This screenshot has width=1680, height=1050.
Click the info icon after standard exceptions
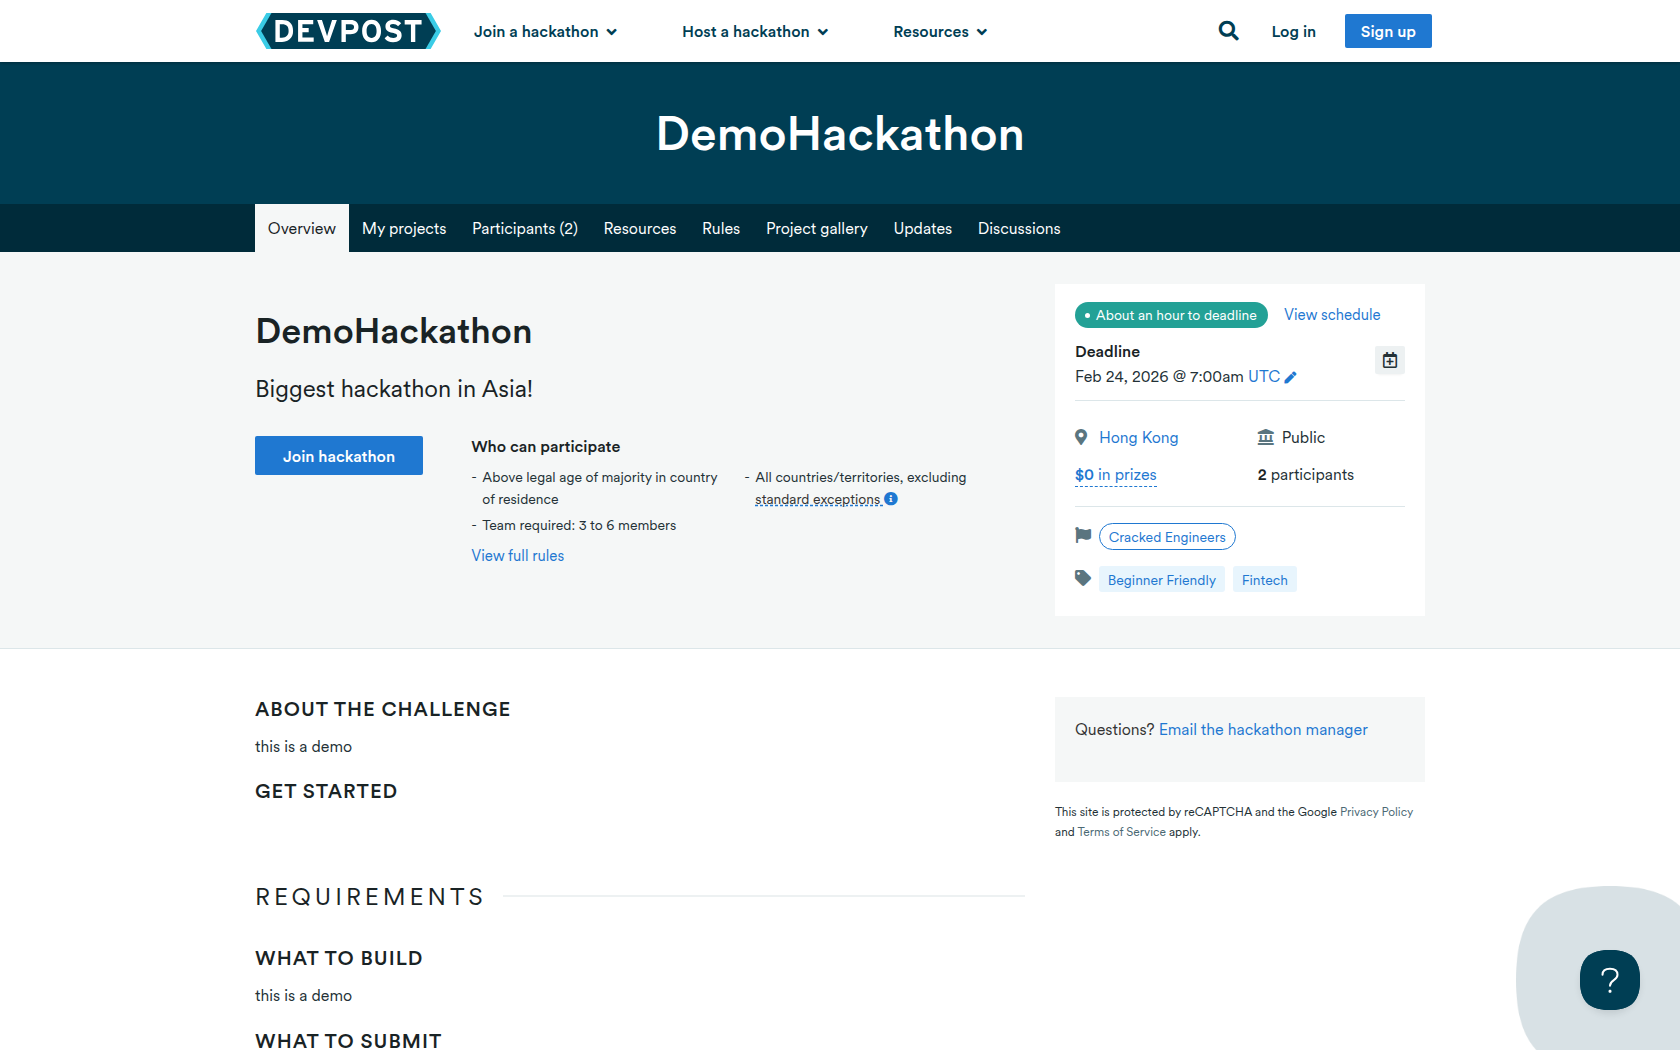coord(891,499)
